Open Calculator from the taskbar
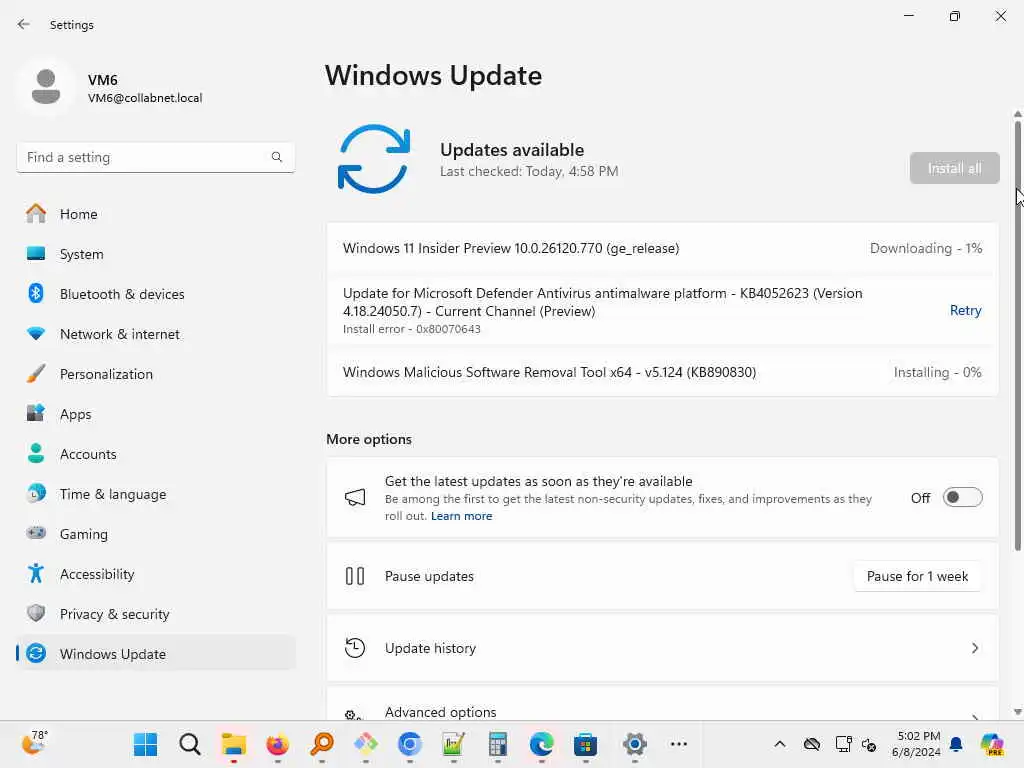This screenshot has height=768, width=1024. coord(498,744)
